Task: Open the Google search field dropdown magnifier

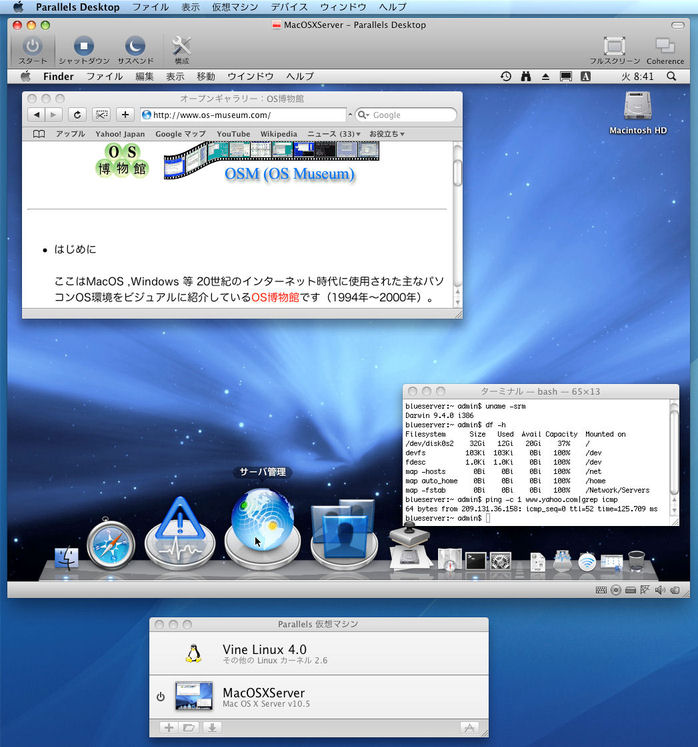Action: pyautogui.click(x=364, y=115)
